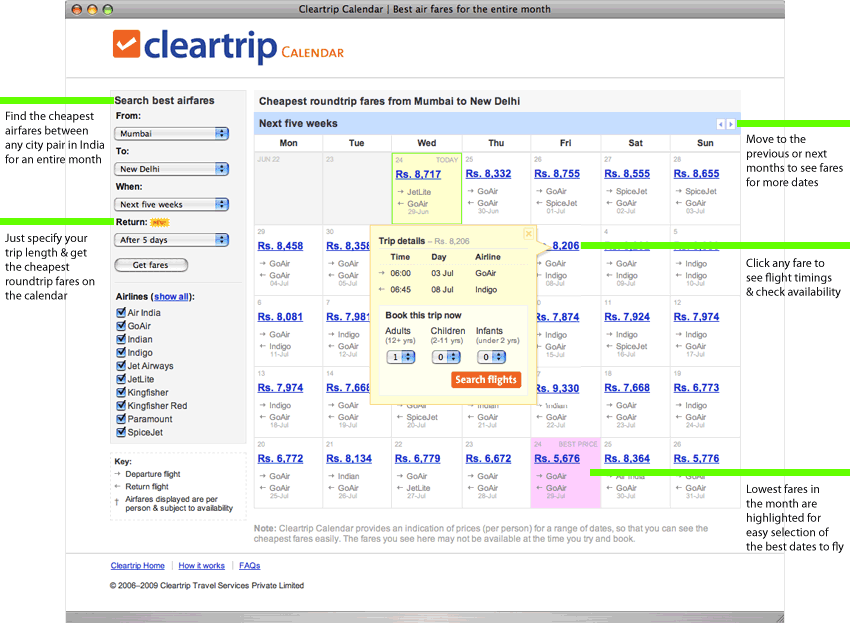Uncheck the Jet Airways checkbox
Image resolution: width=850 pixels, height=623 pixels.
click(x=121, y=365)
